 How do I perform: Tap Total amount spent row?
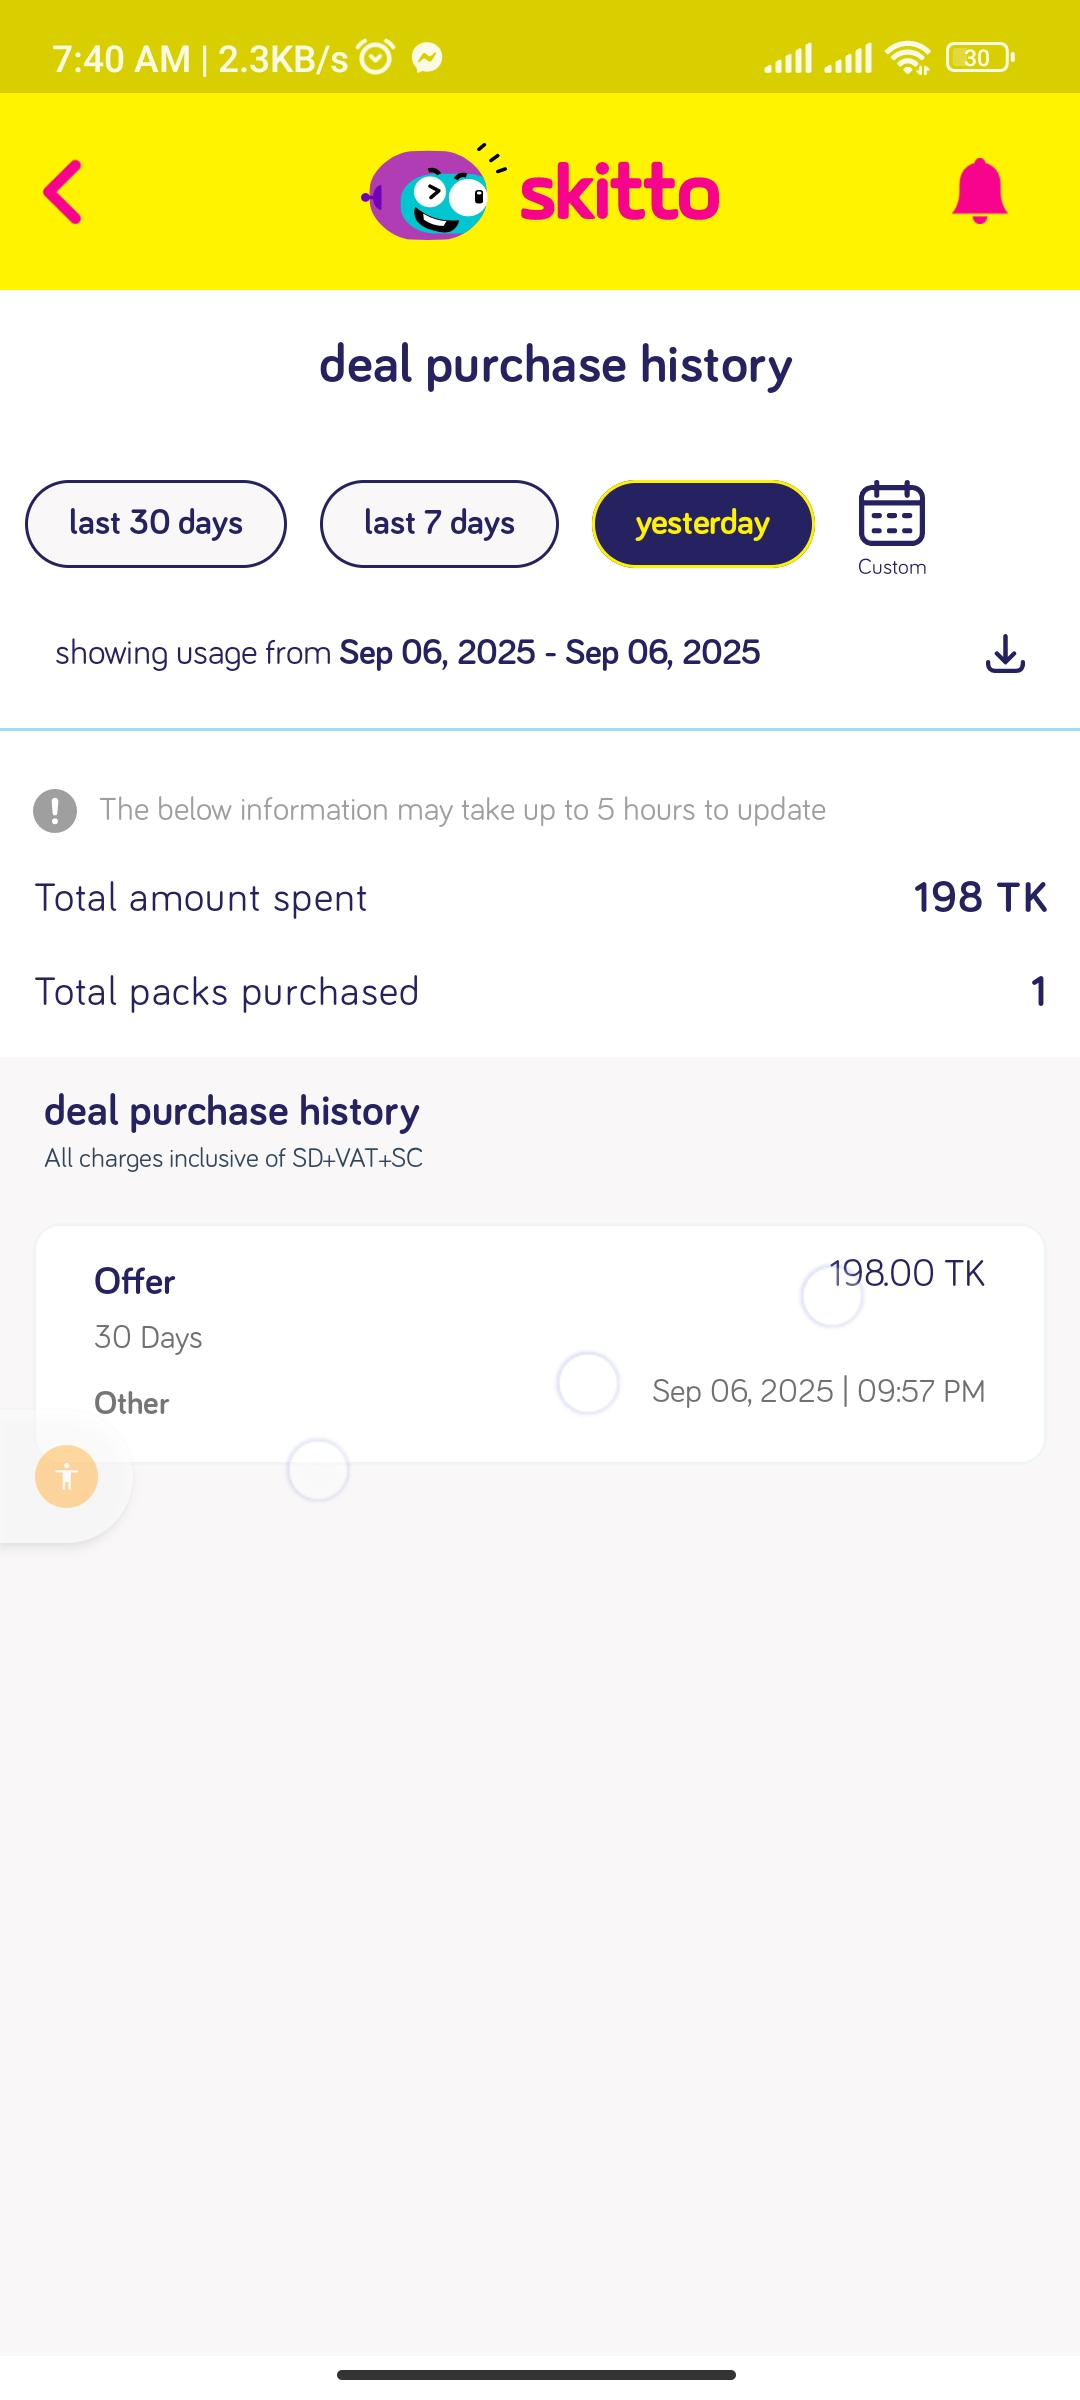click(x=540, y=898)
